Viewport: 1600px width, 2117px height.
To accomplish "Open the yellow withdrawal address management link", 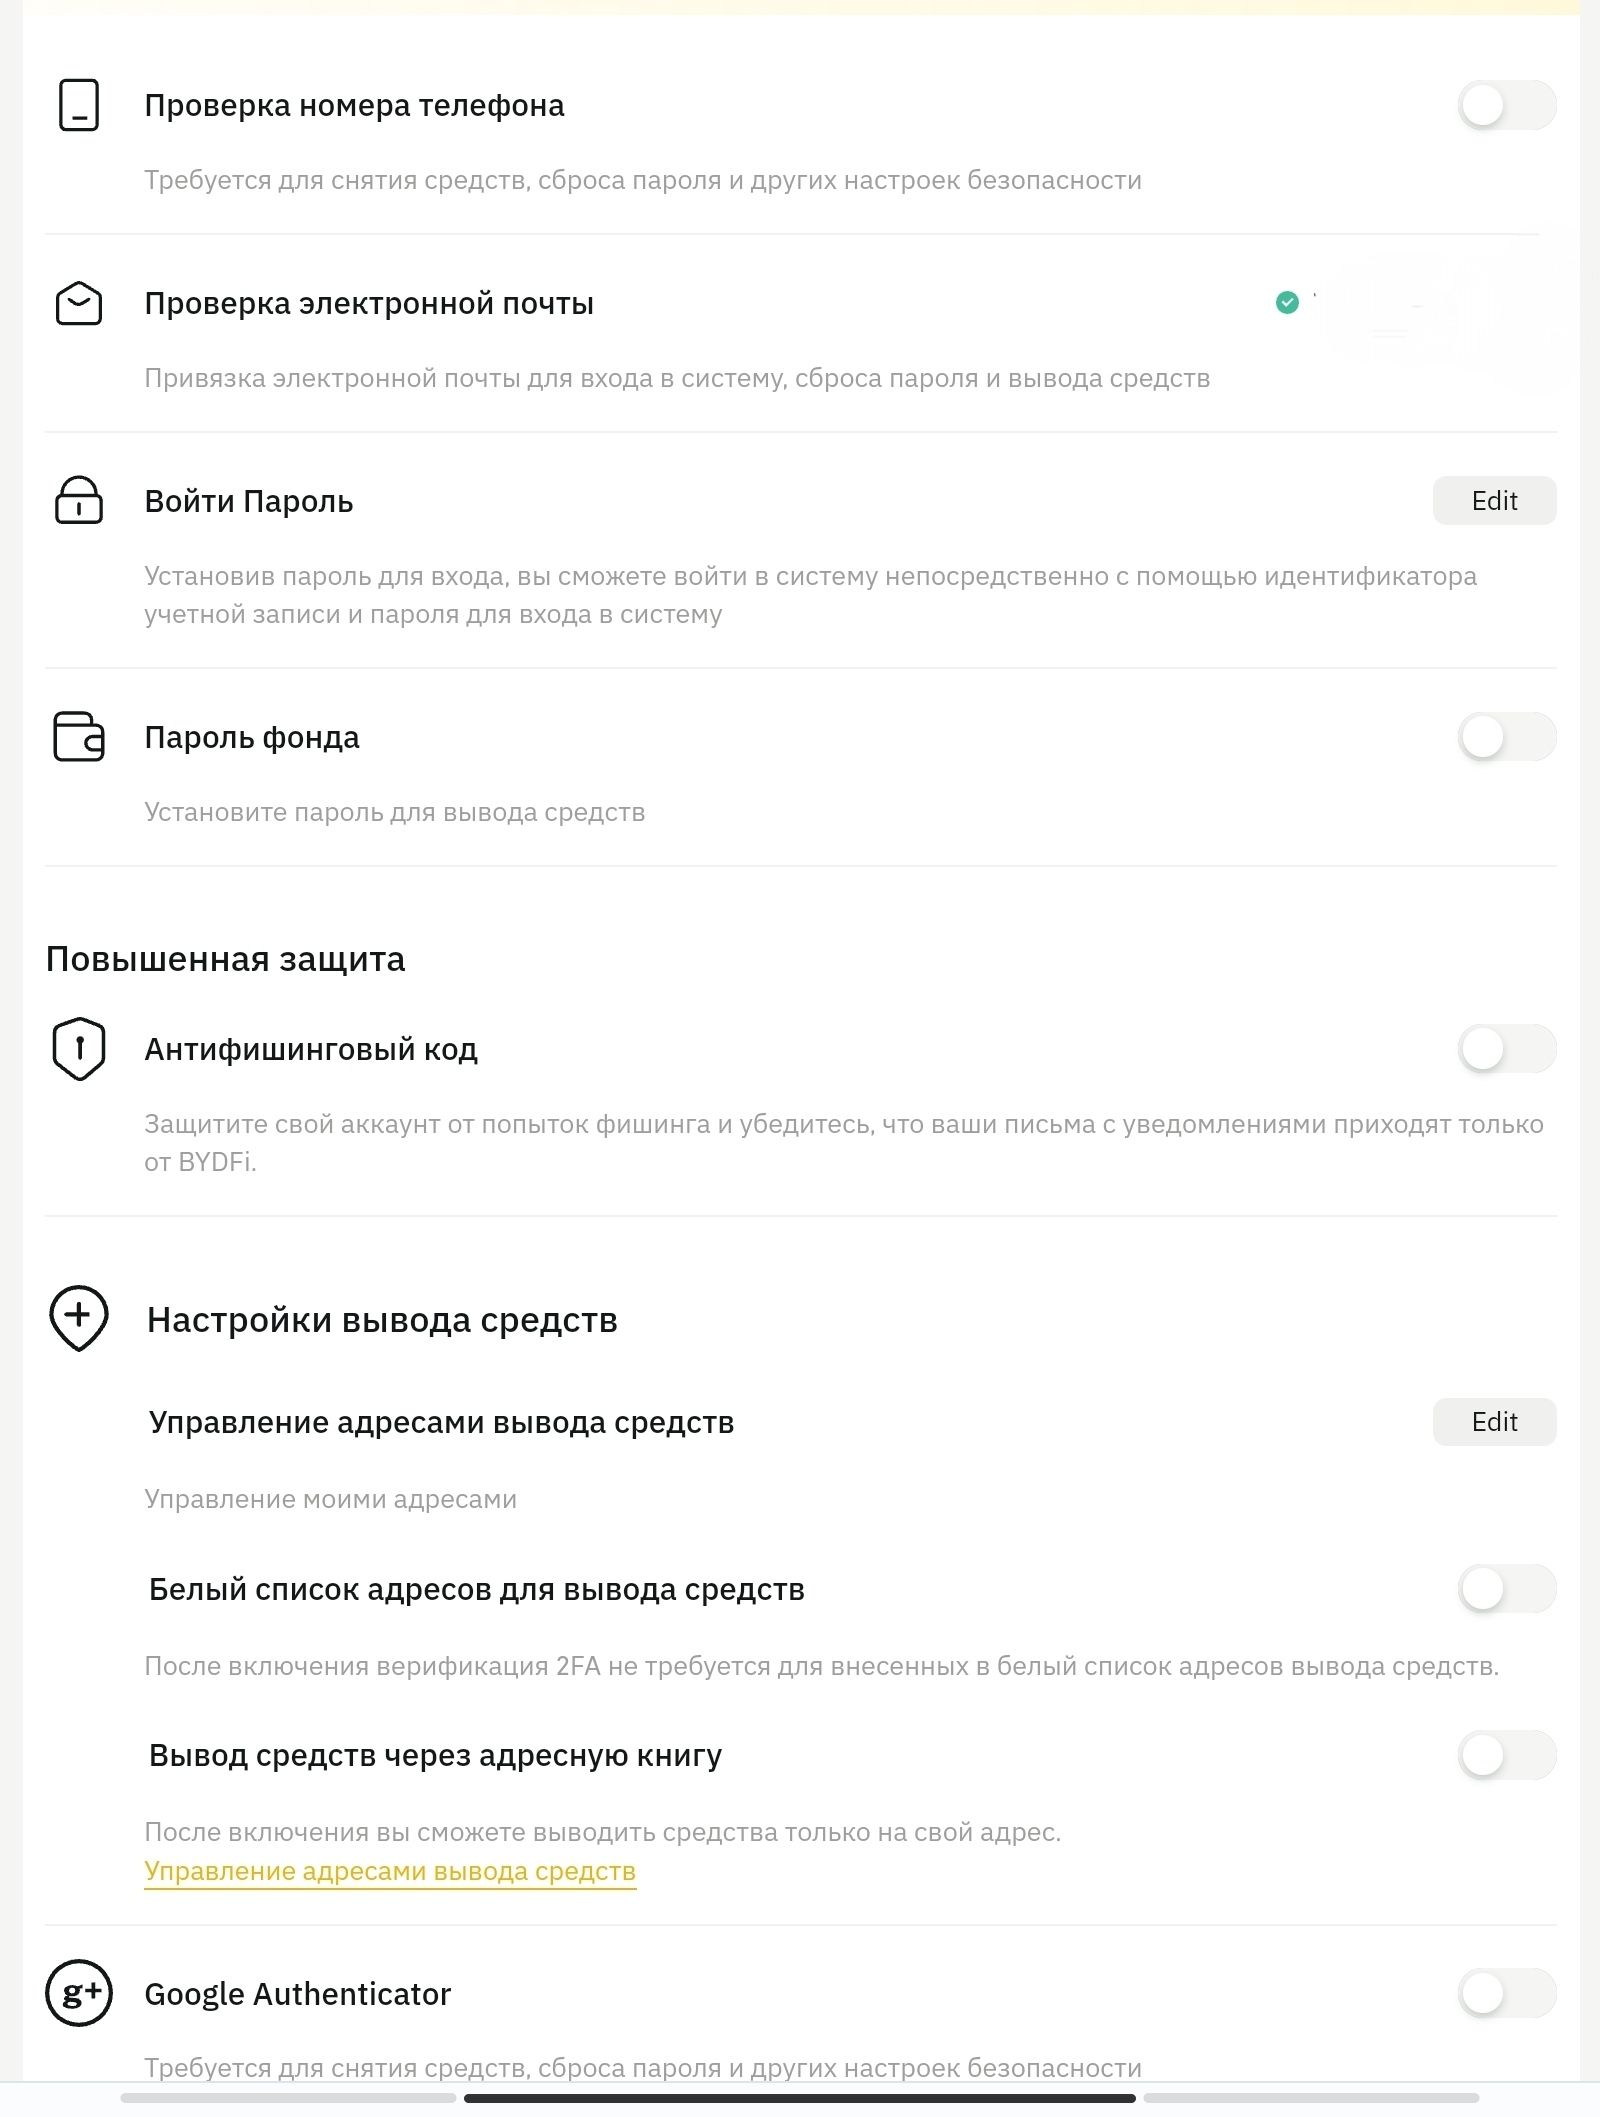I will (x=390, y=1871).
